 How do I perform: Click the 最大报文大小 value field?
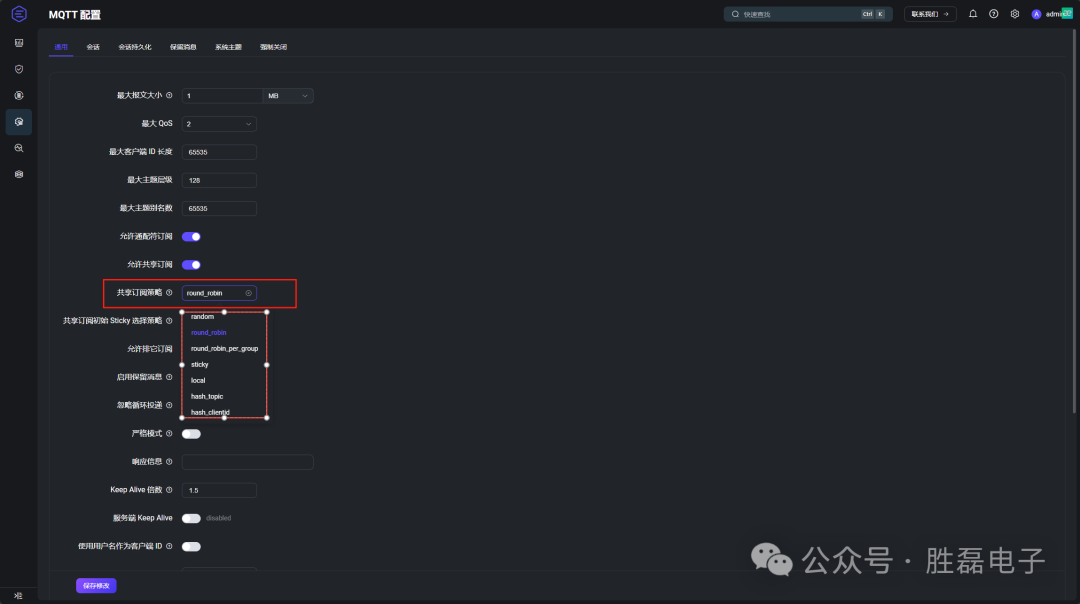222,96
